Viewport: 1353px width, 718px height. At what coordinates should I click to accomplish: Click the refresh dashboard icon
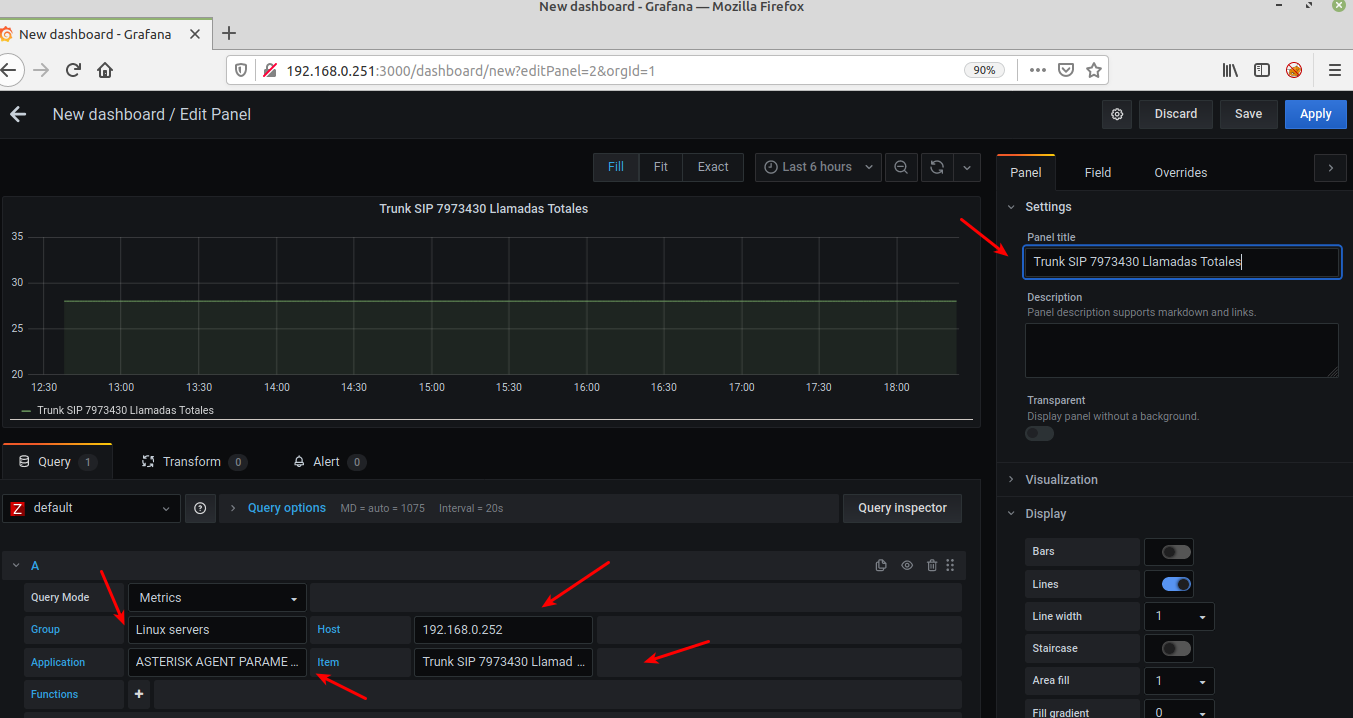pos(937,167)
